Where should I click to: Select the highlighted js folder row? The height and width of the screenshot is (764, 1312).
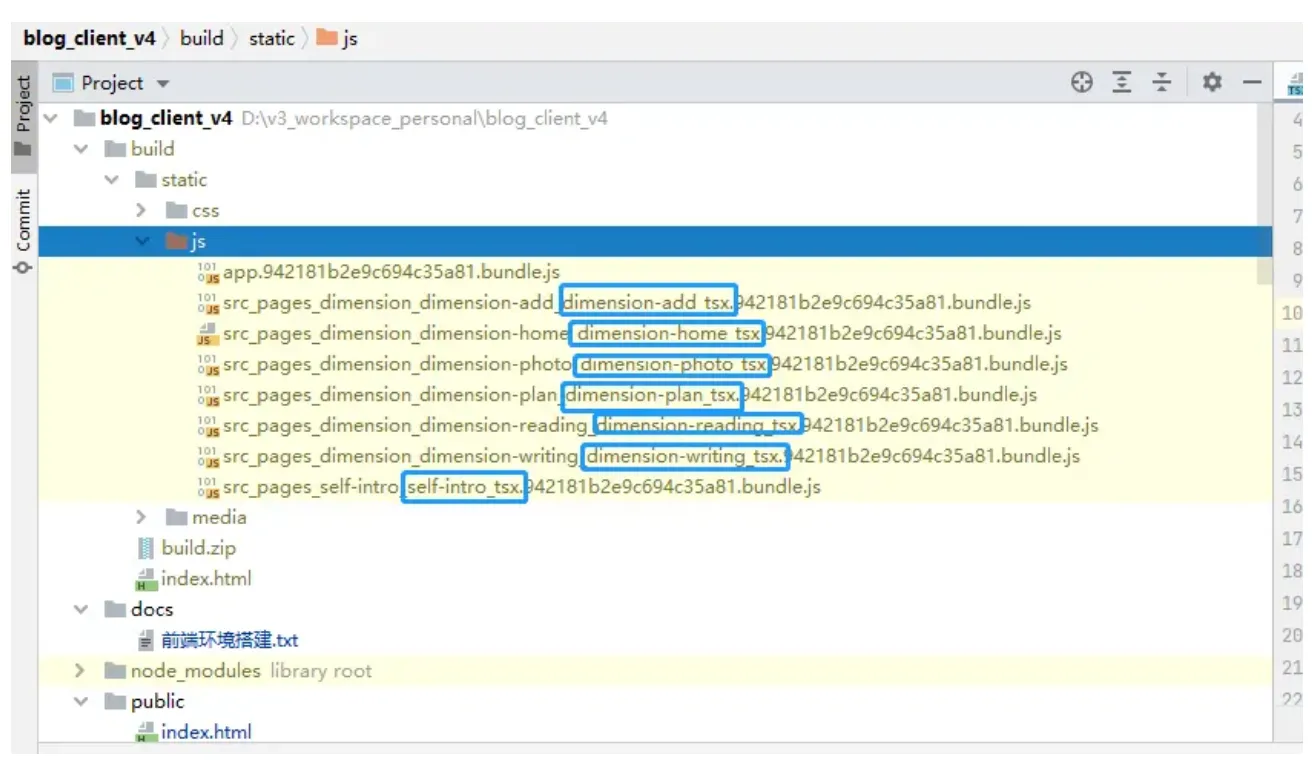(x=655, y=241)
